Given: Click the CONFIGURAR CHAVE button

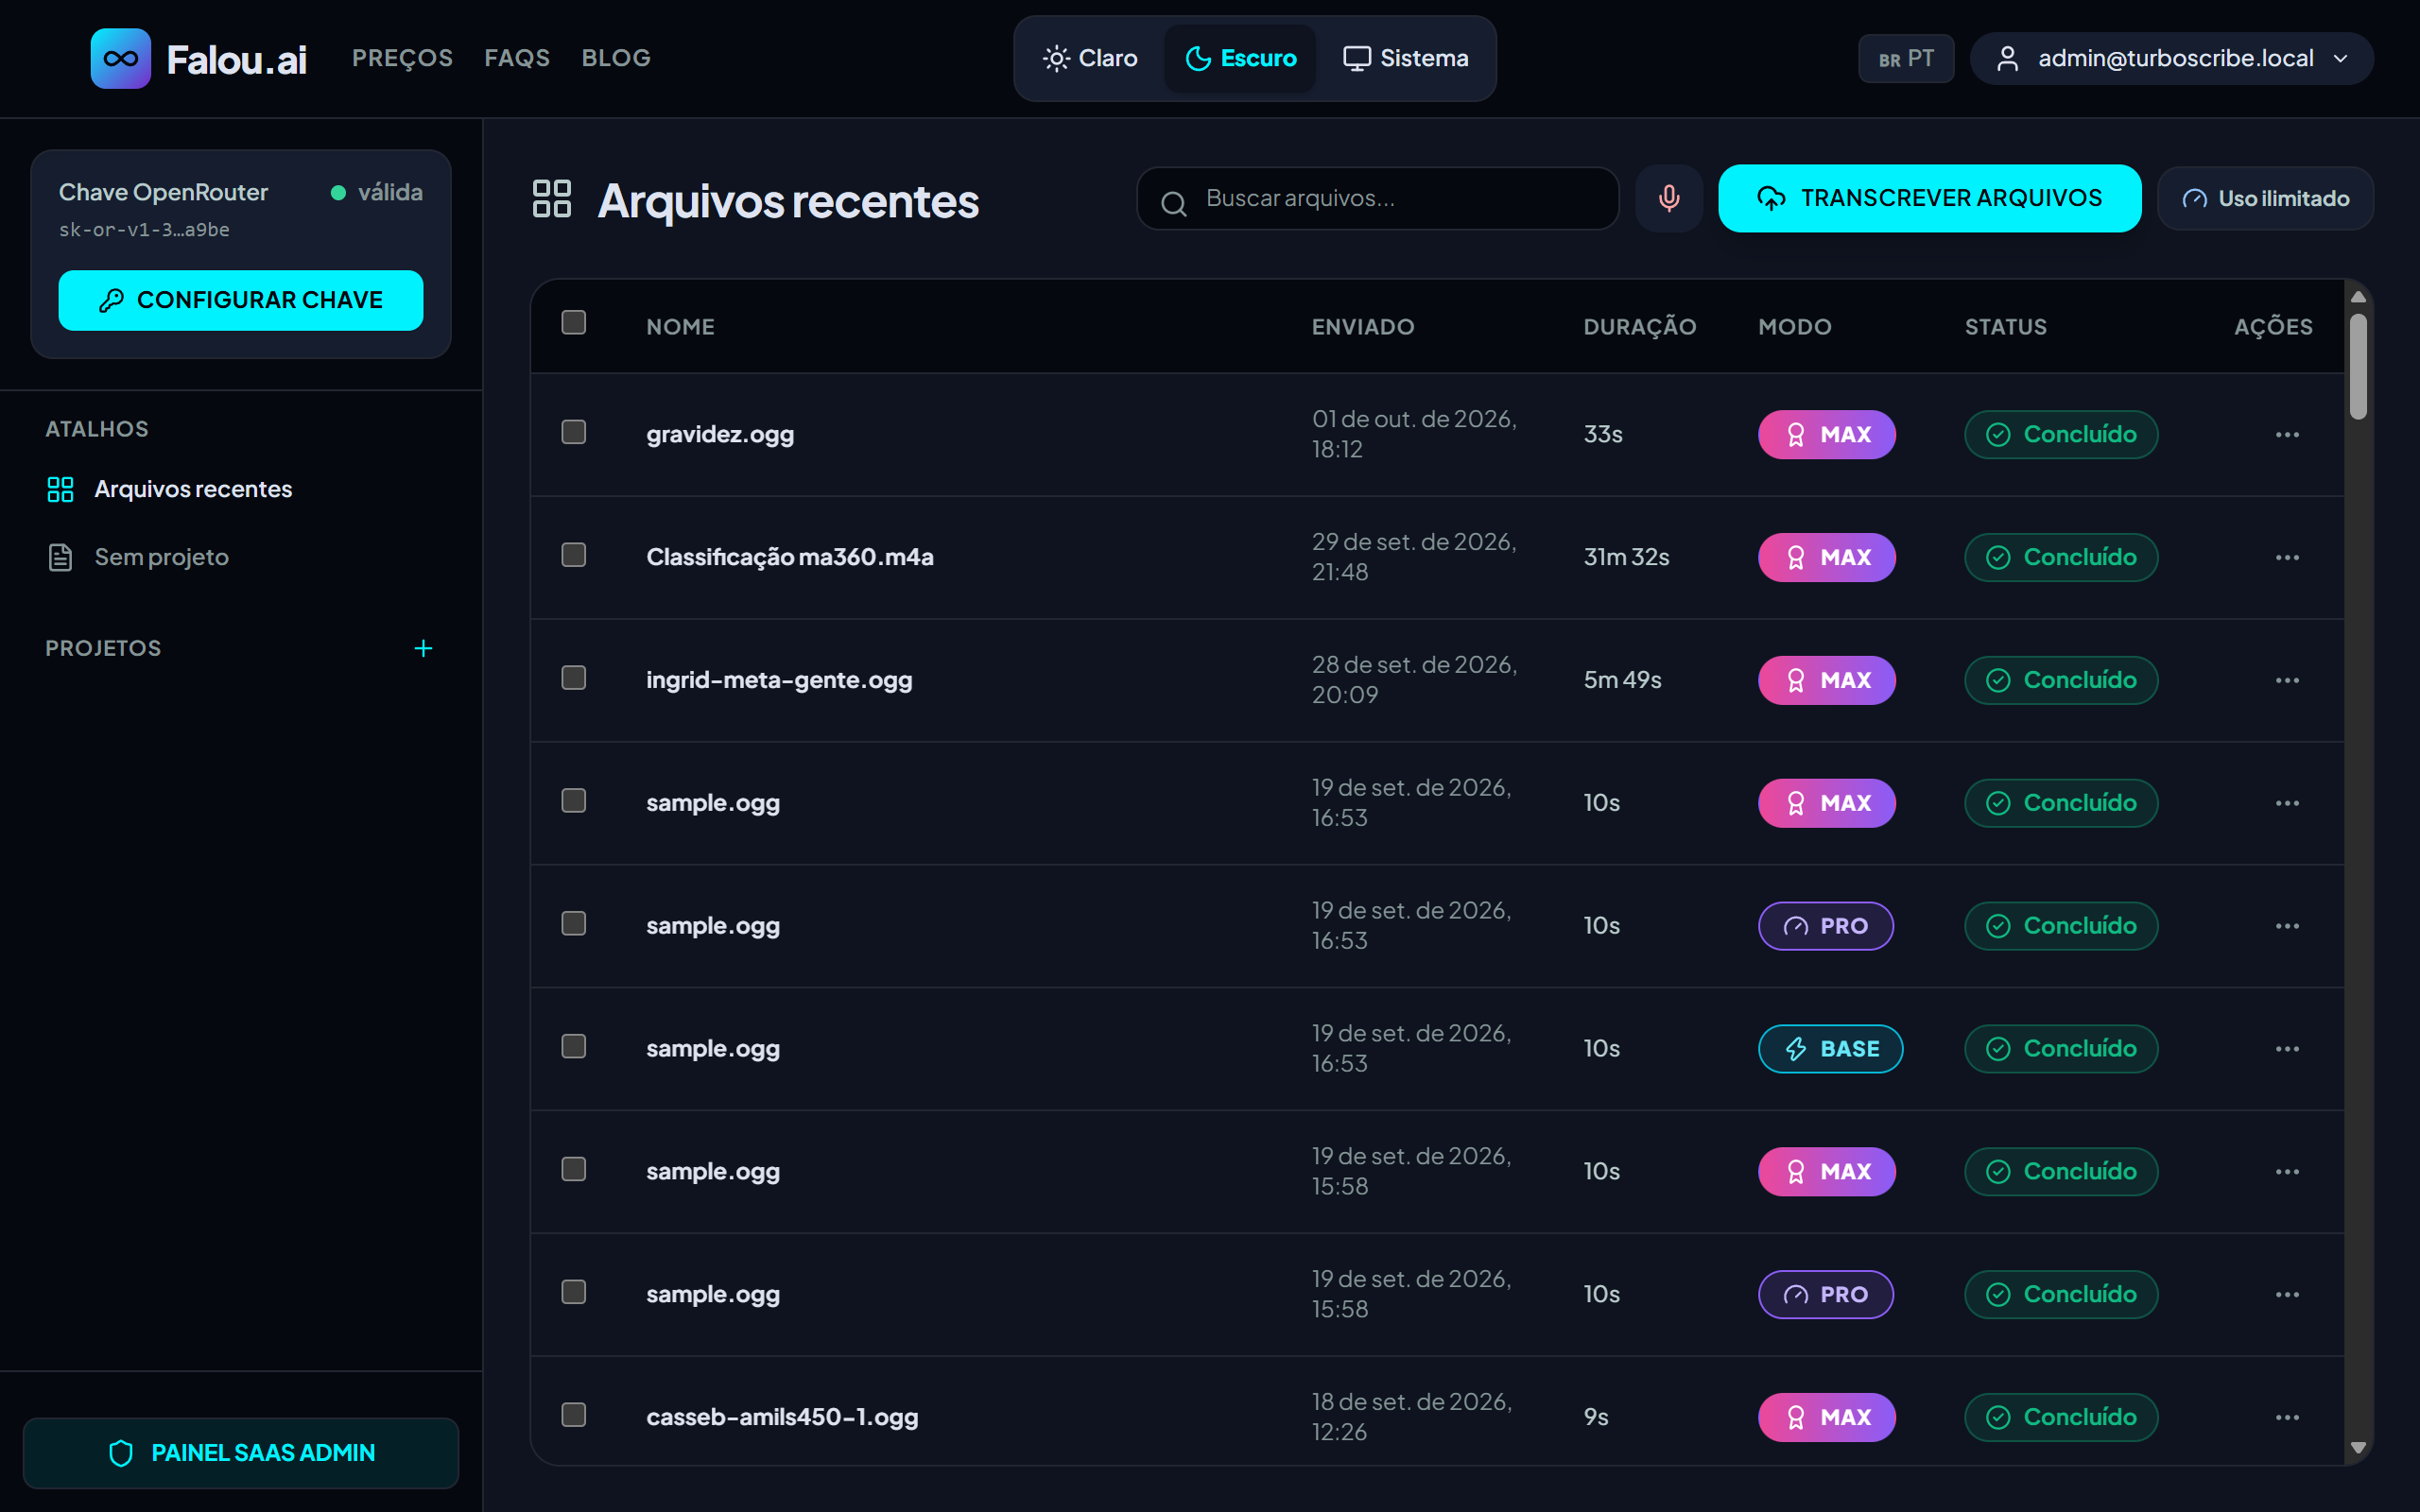Looking at the screenshot, I should (x=240, y=300).
